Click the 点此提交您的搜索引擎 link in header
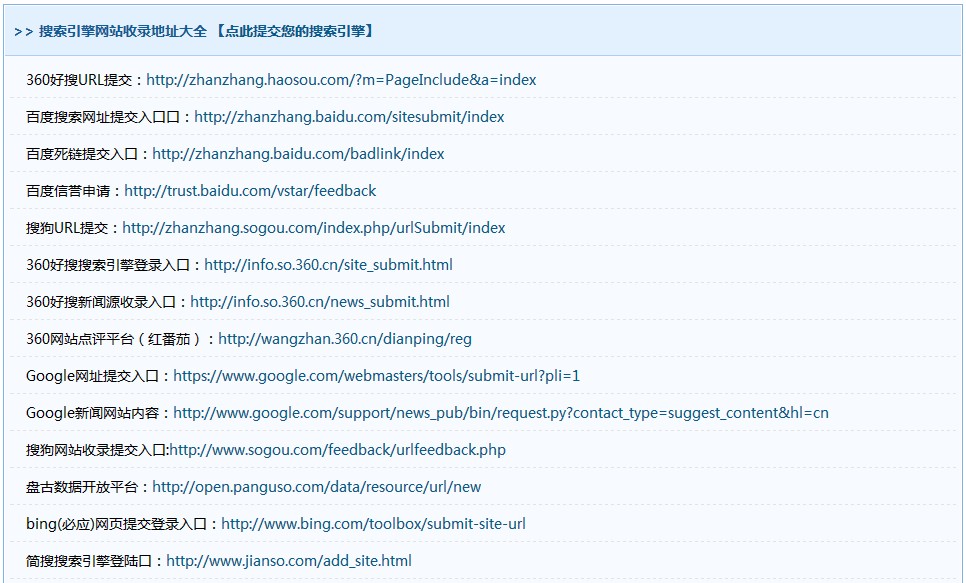 (294, 31)
